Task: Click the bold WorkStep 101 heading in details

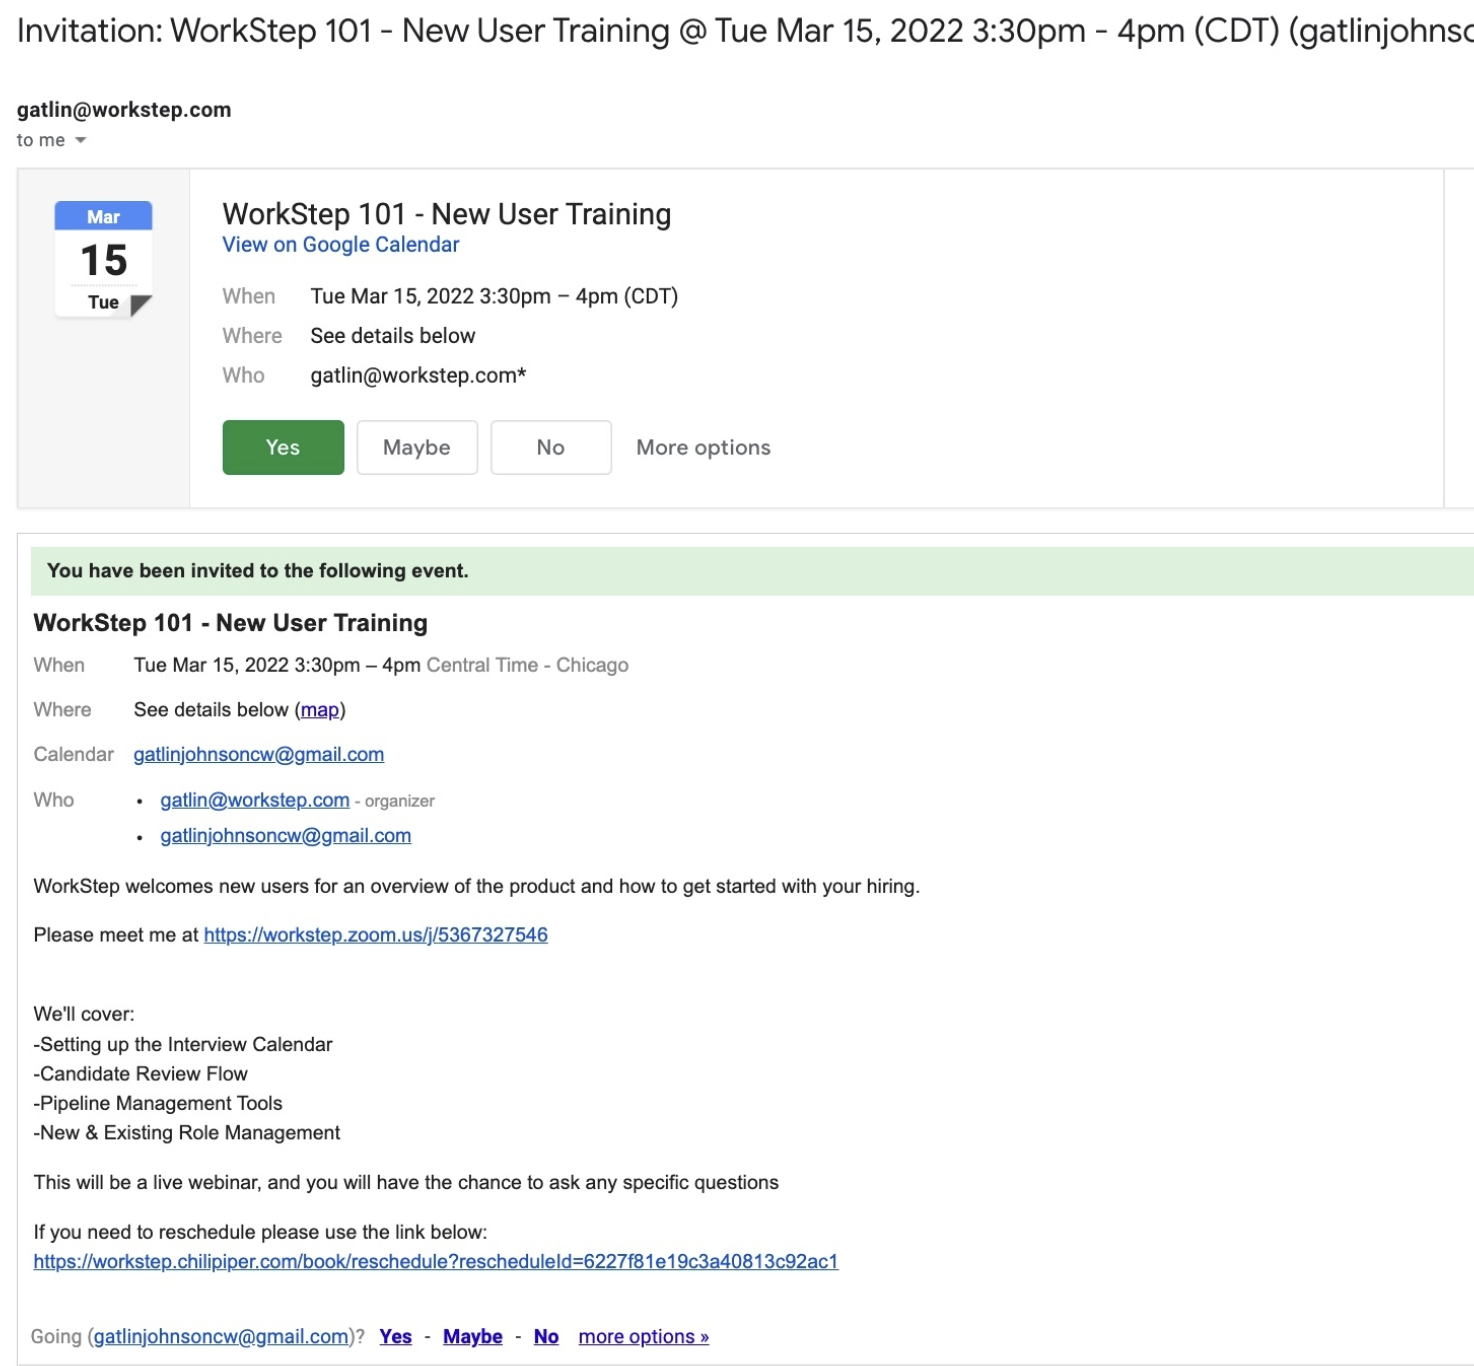Action: click(x=231, y=623)
